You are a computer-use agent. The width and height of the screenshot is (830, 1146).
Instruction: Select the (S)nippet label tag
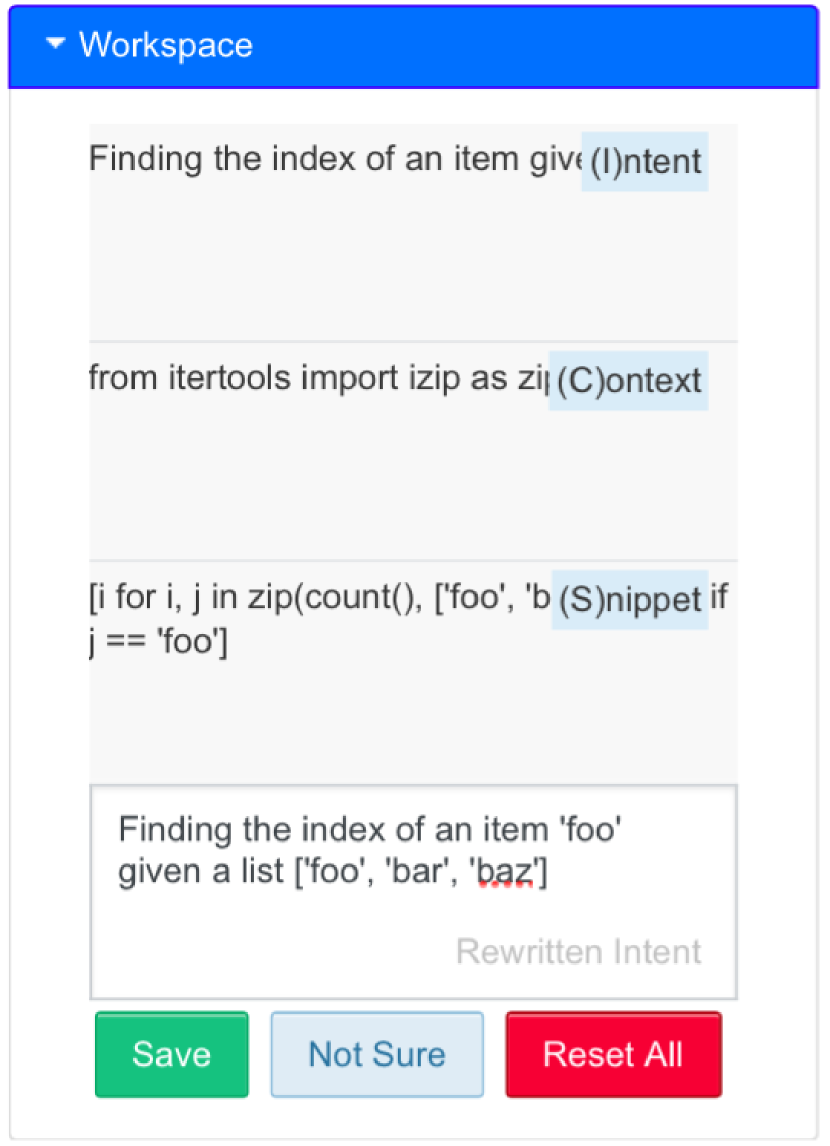[630, 600]
